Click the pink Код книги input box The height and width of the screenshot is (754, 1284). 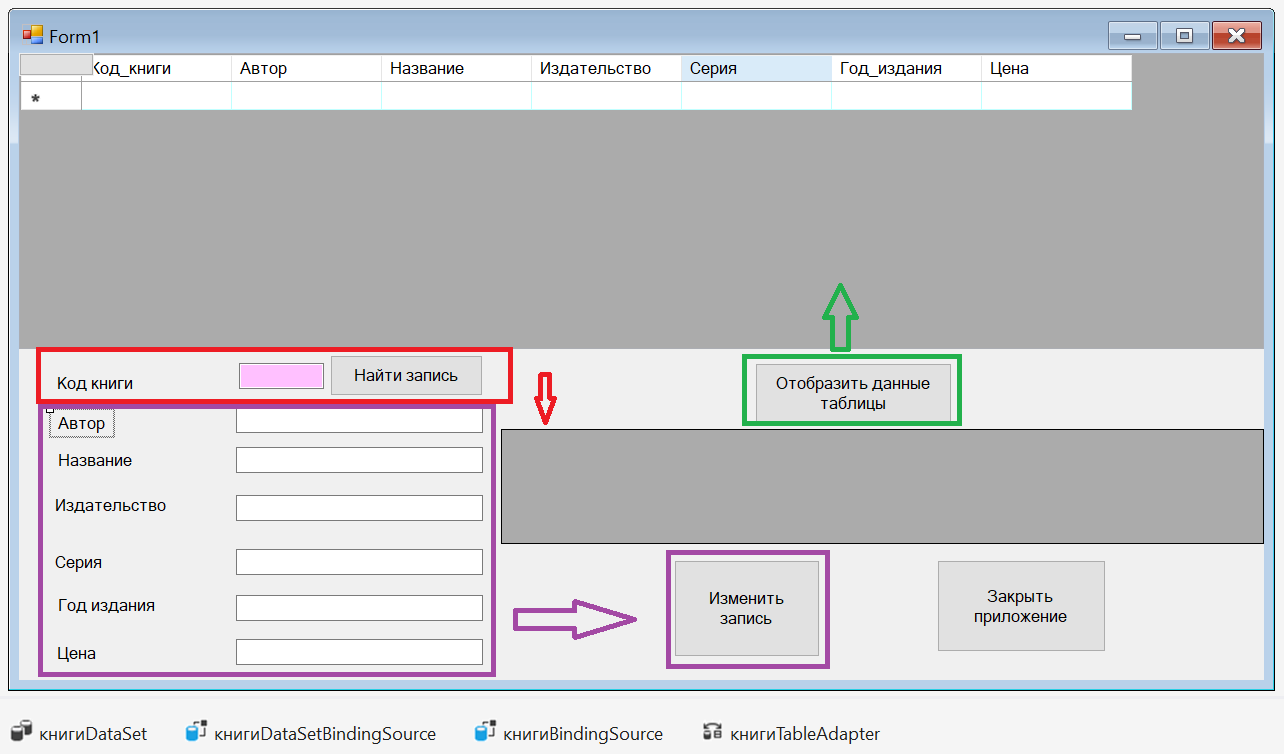click(x=281, y=376)
